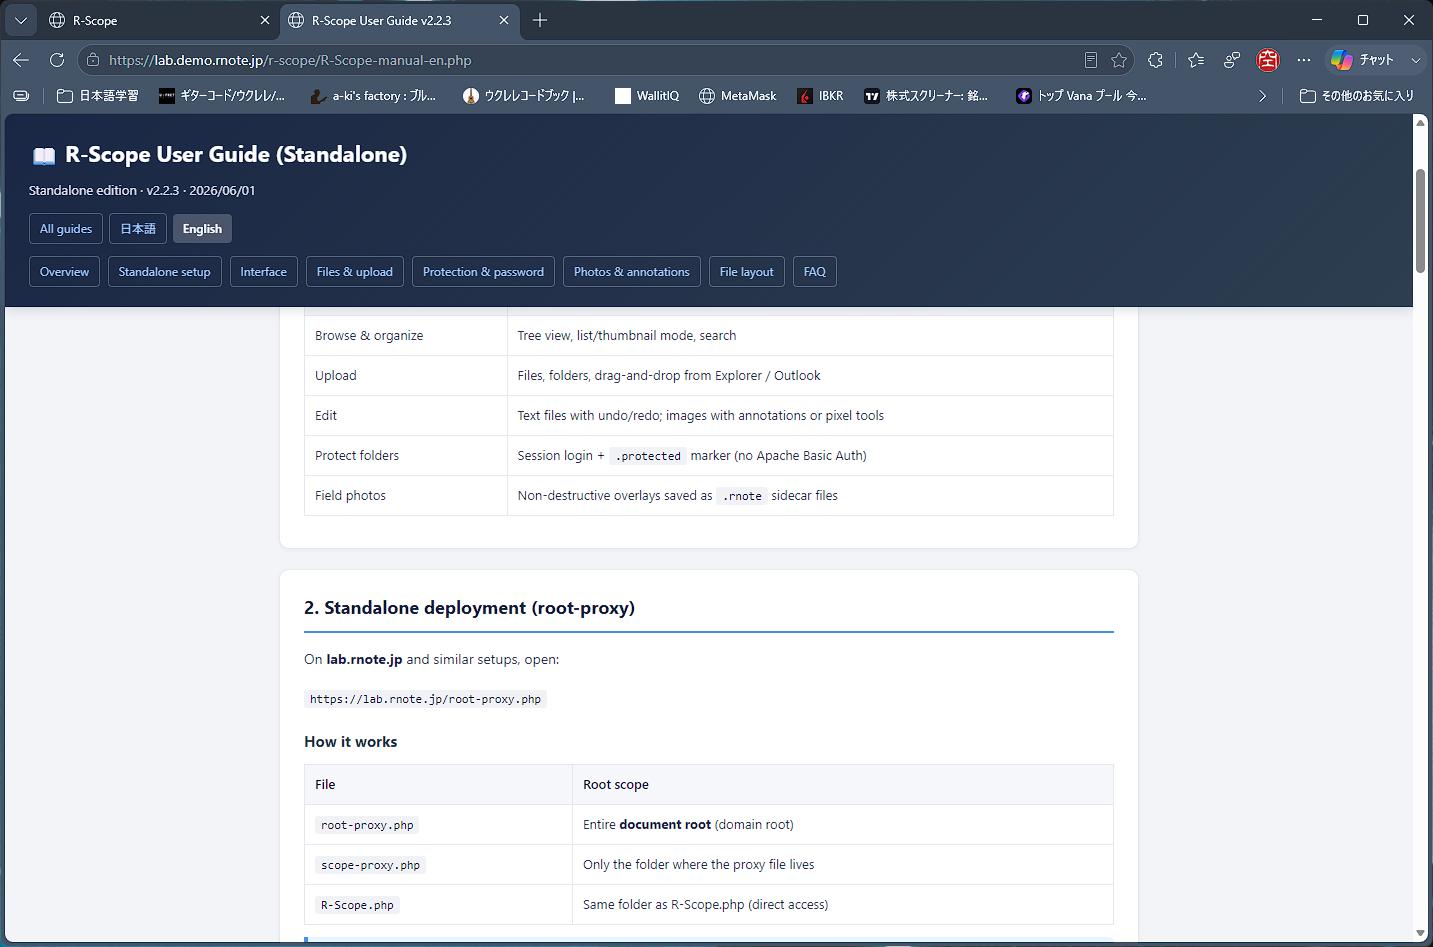Open the その他のお気に入り folder
This screenshot has height=947, width=1433.
1357,96
